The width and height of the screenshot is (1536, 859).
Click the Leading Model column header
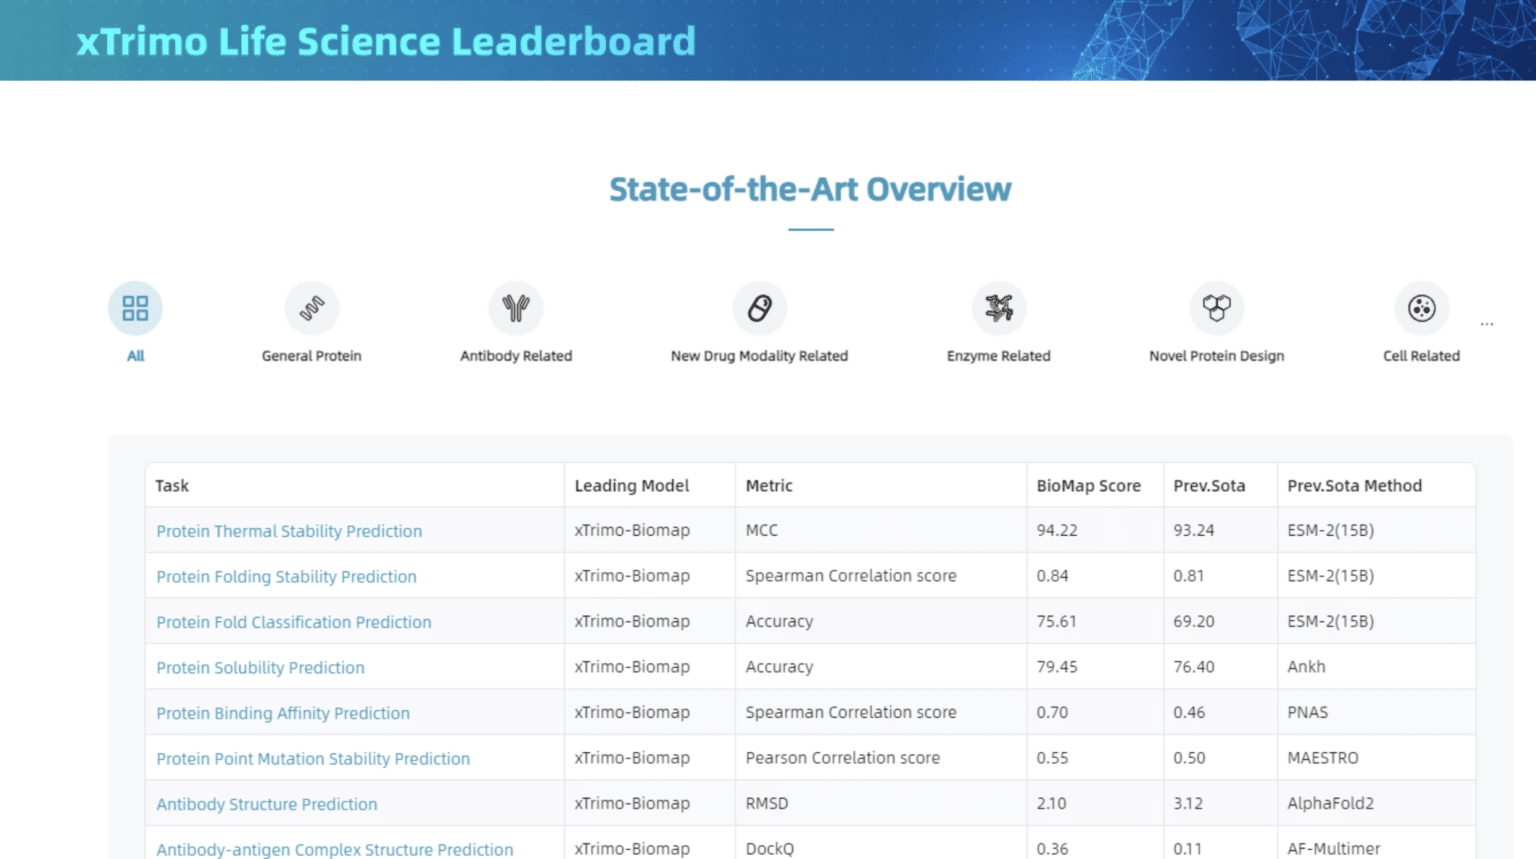631,486
